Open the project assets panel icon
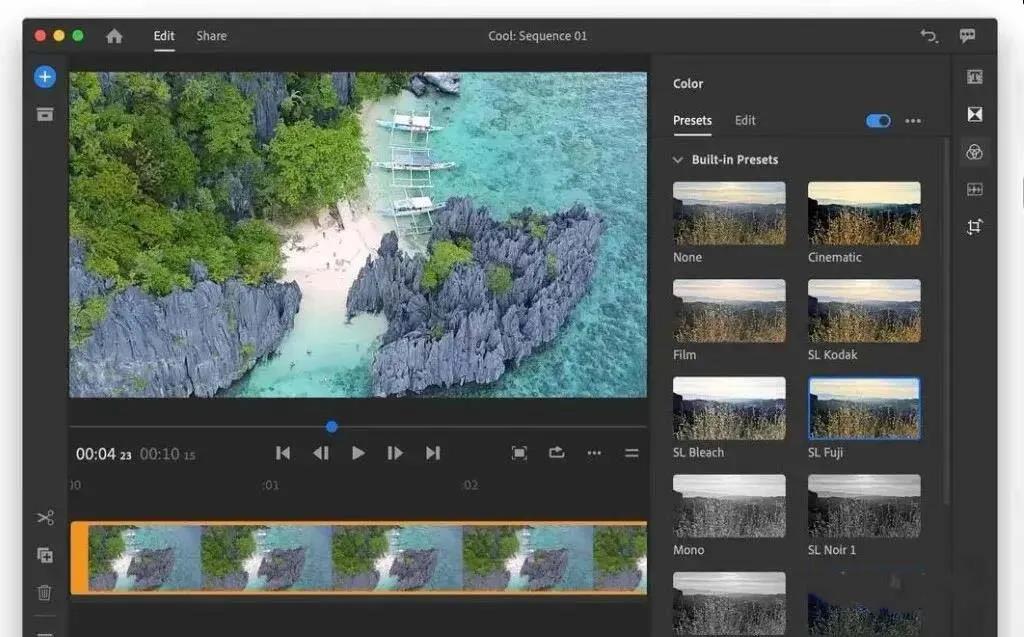Screen dimensions: 1024x637 [x=44, y=114]
